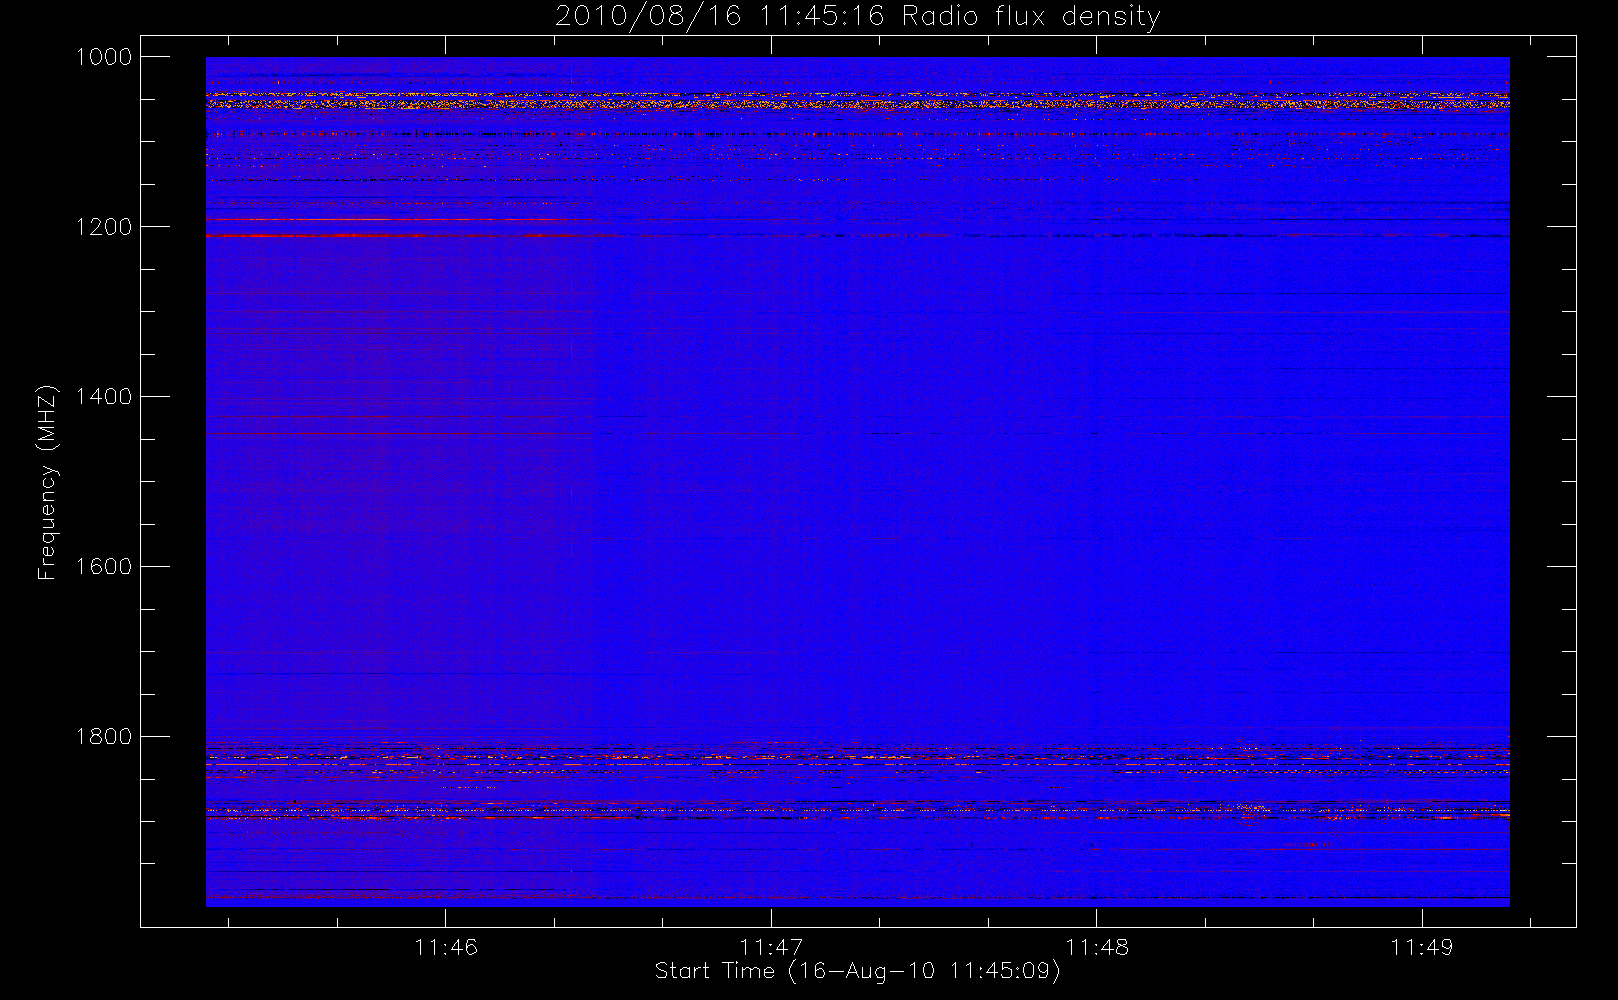Viewport: 1618px width, 1000px height.
Task: Click the orange interference band near 1050 MHz
Action: point(857,101)
